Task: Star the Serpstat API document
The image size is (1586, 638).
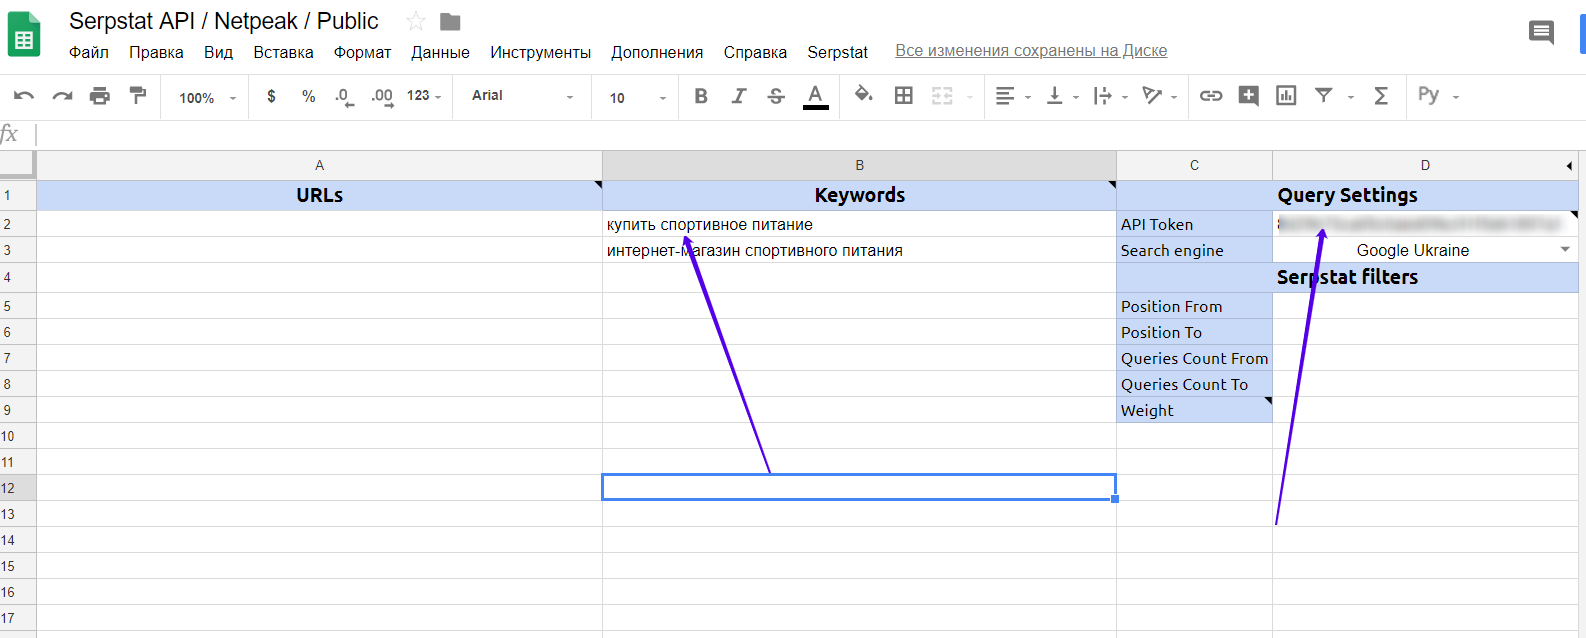Action: [416, 21]
